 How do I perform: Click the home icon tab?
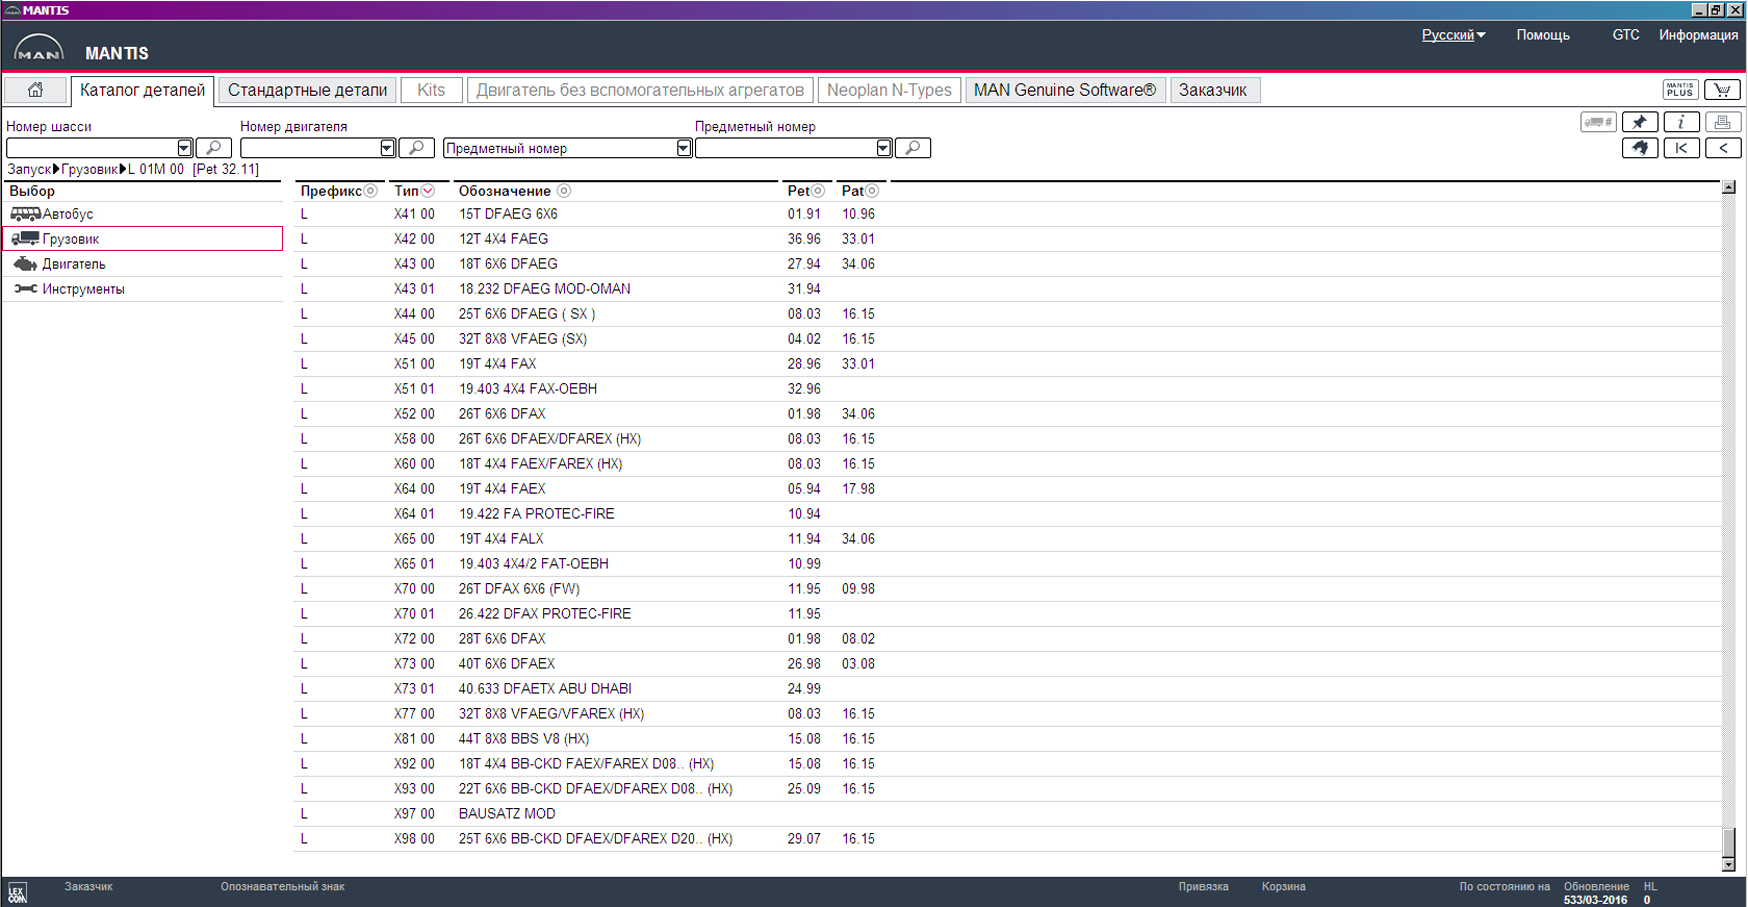point(35,90)
